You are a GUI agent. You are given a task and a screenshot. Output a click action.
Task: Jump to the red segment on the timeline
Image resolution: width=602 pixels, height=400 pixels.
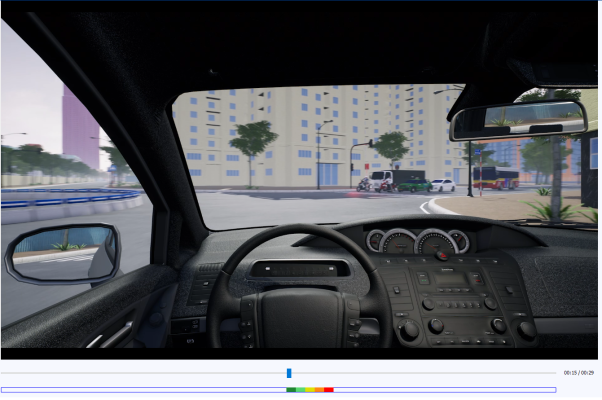[x=329, y=389]
